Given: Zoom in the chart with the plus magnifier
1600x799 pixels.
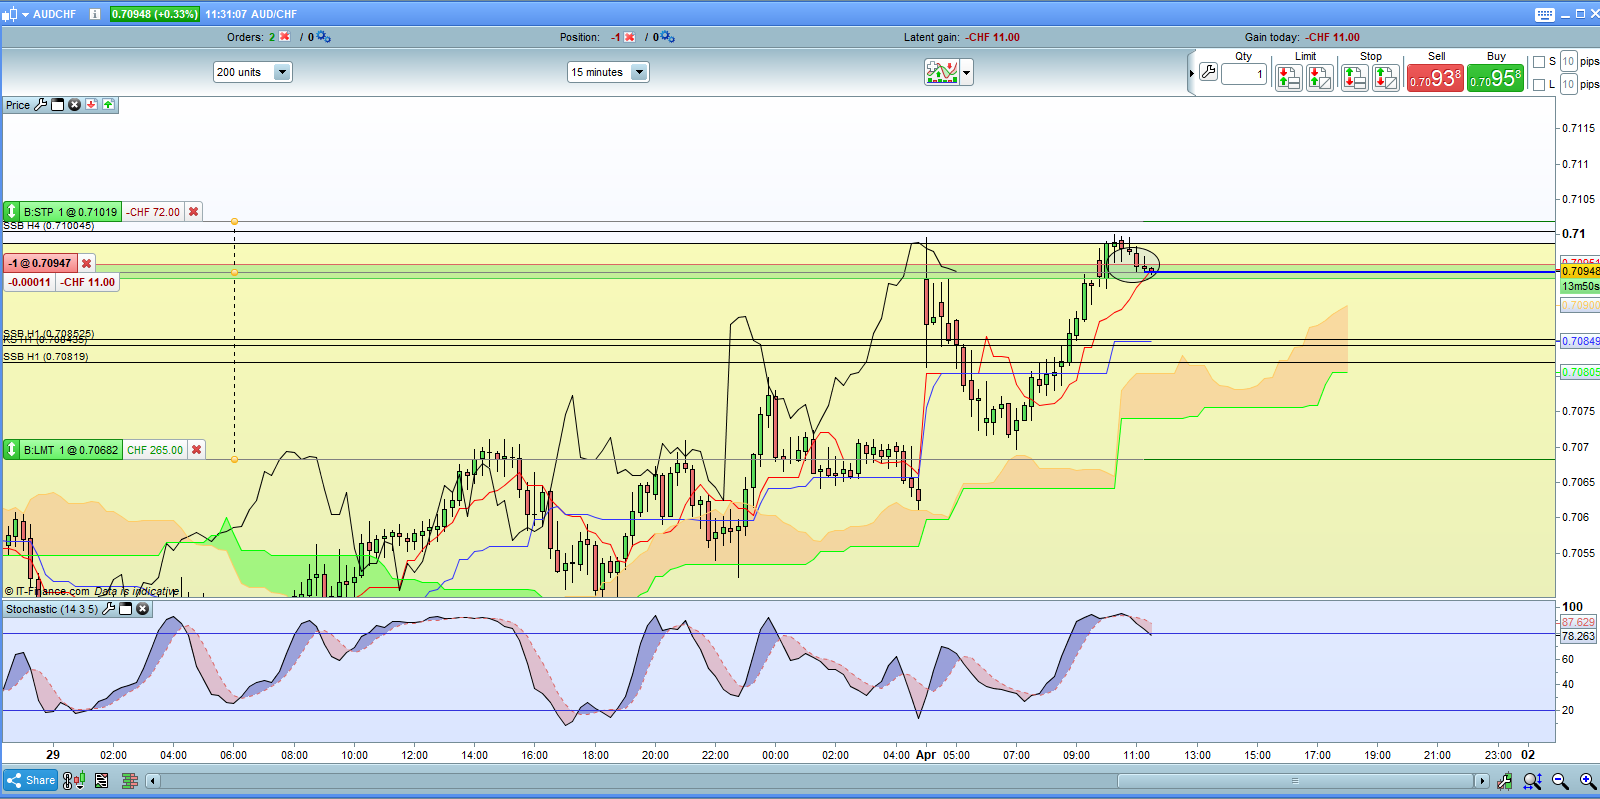Looking at the screenshot, I should pyautogui.click(x=1587, y=781).
